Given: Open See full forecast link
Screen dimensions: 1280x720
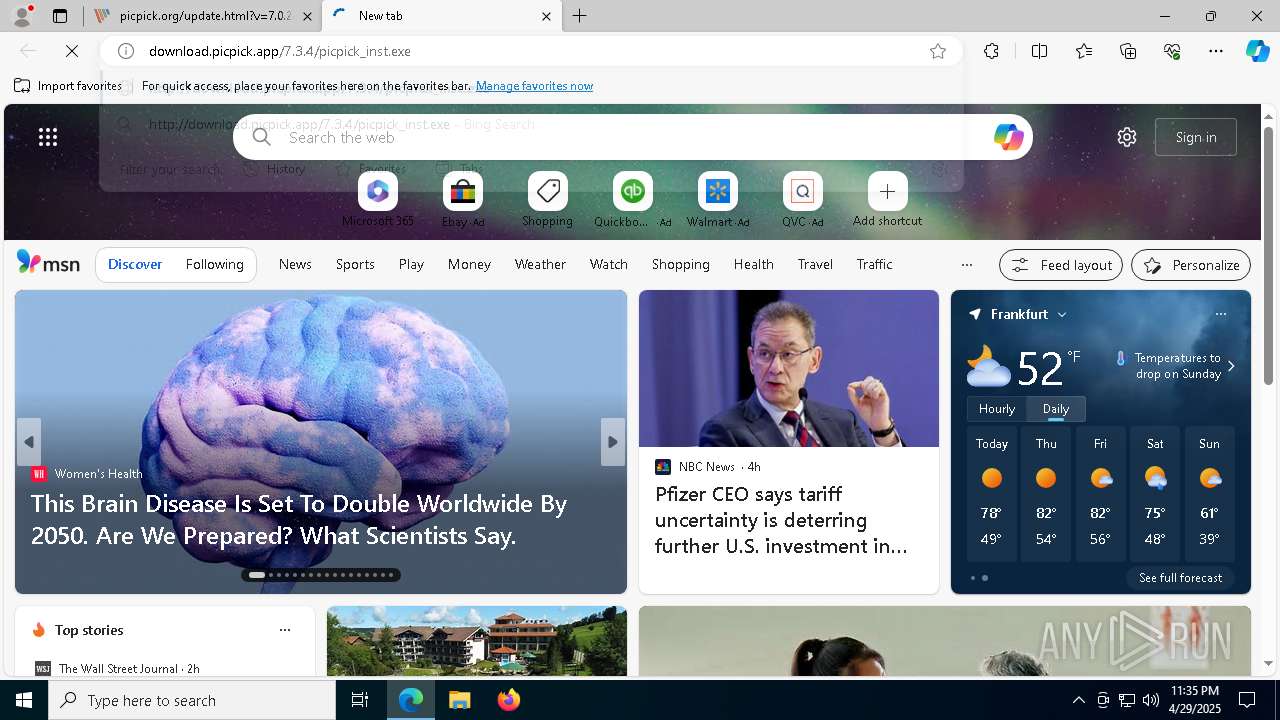Looking at the screenshot, I should [1180, 578].
